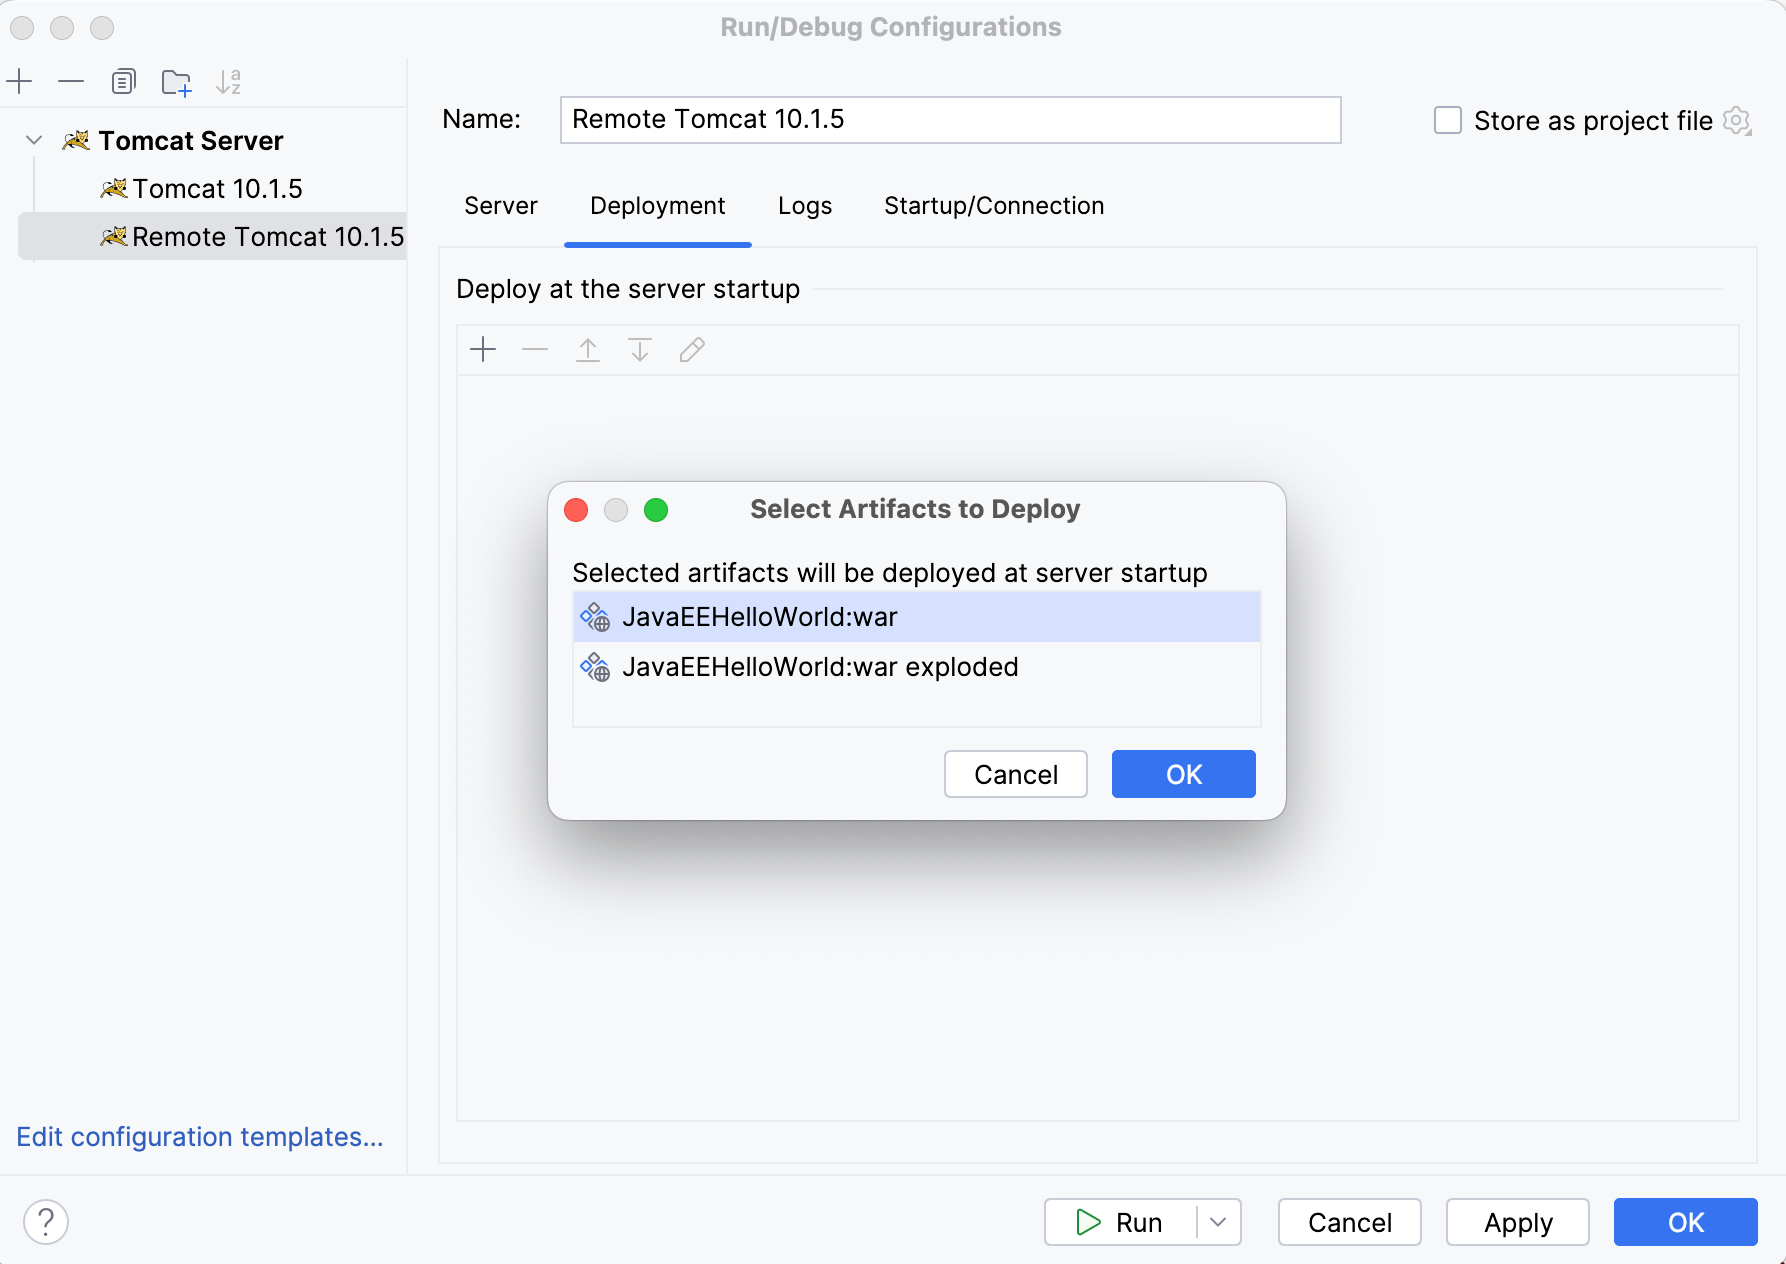Screen dimensions: 1786x1264
Task: Open help using the question mark icon
Action: pos(45,1221)
